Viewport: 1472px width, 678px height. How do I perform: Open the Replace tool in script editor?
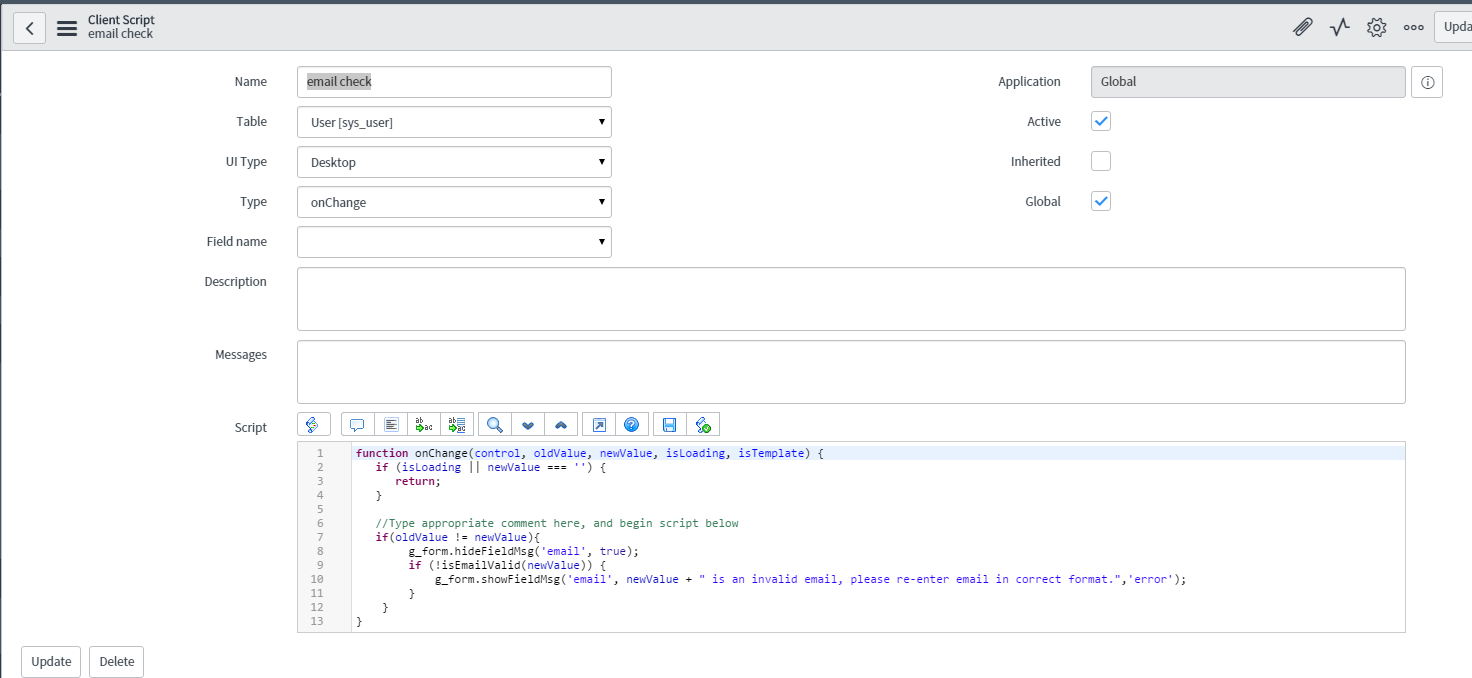[x=424, y=424]
